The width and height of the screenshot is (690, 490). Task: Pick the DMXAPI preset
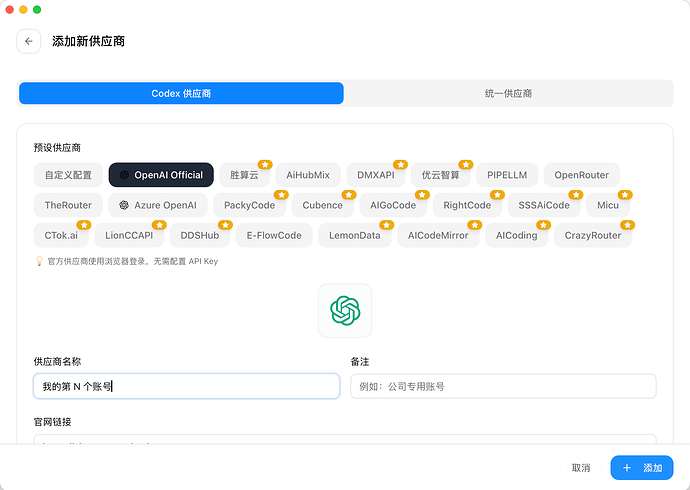point(376,175)
